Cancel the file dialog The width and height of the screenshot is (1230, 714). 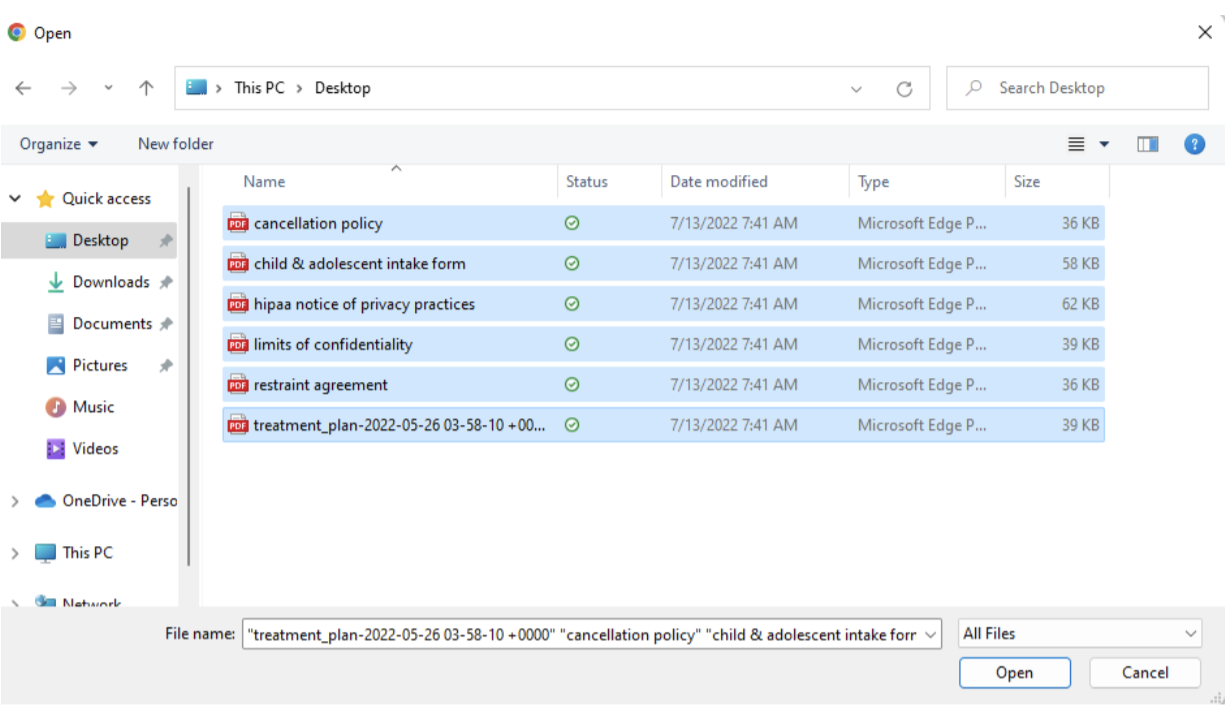(1144, 672)
